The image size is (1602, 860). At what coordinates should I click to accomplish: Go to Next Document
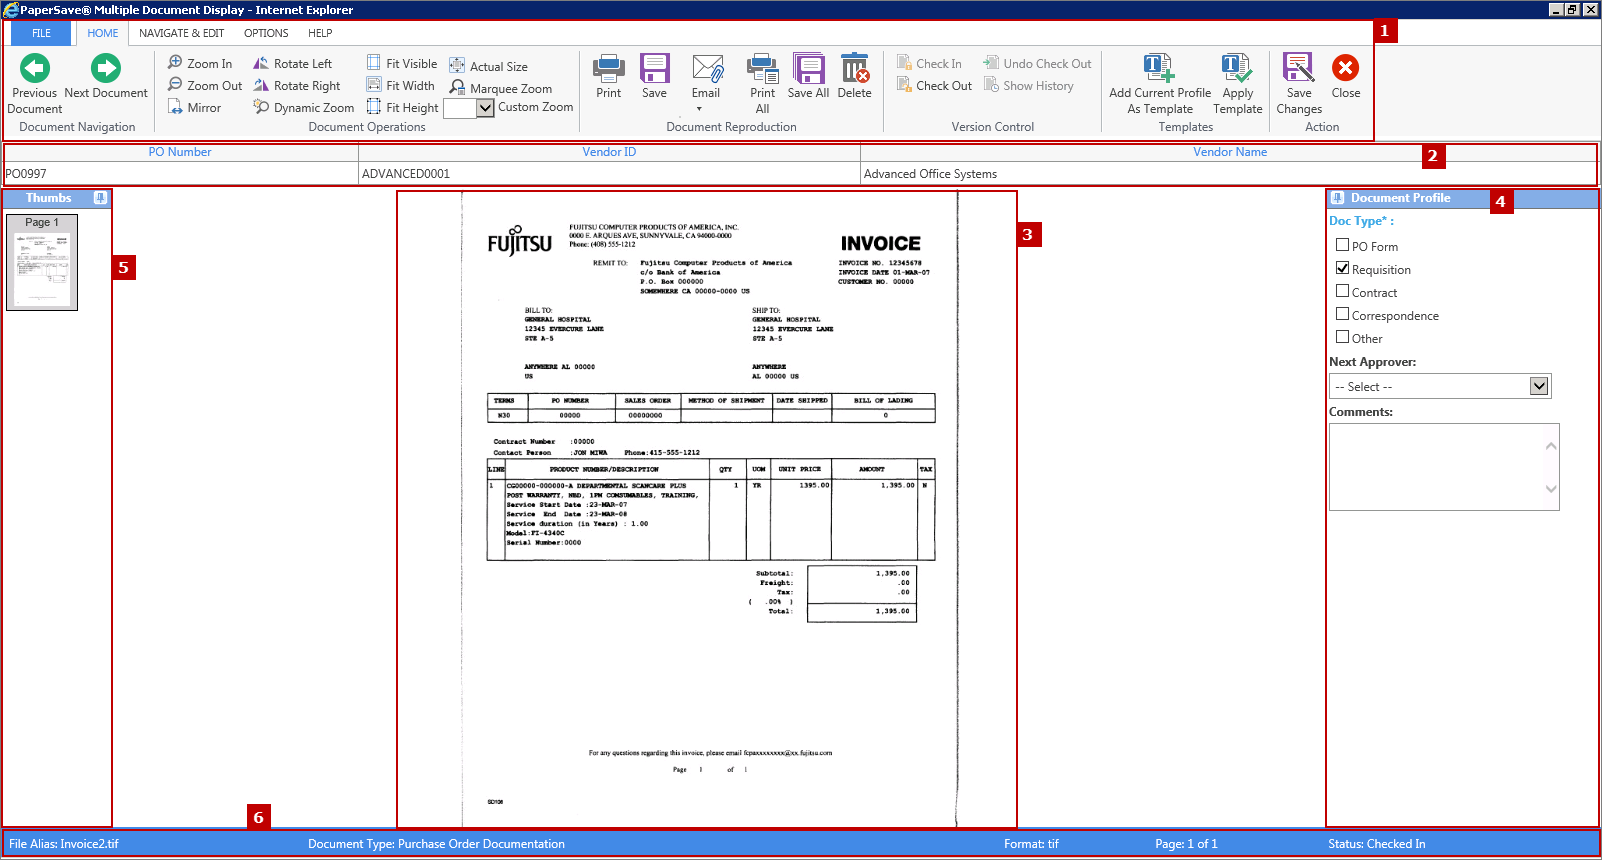(x=106, y=77)
